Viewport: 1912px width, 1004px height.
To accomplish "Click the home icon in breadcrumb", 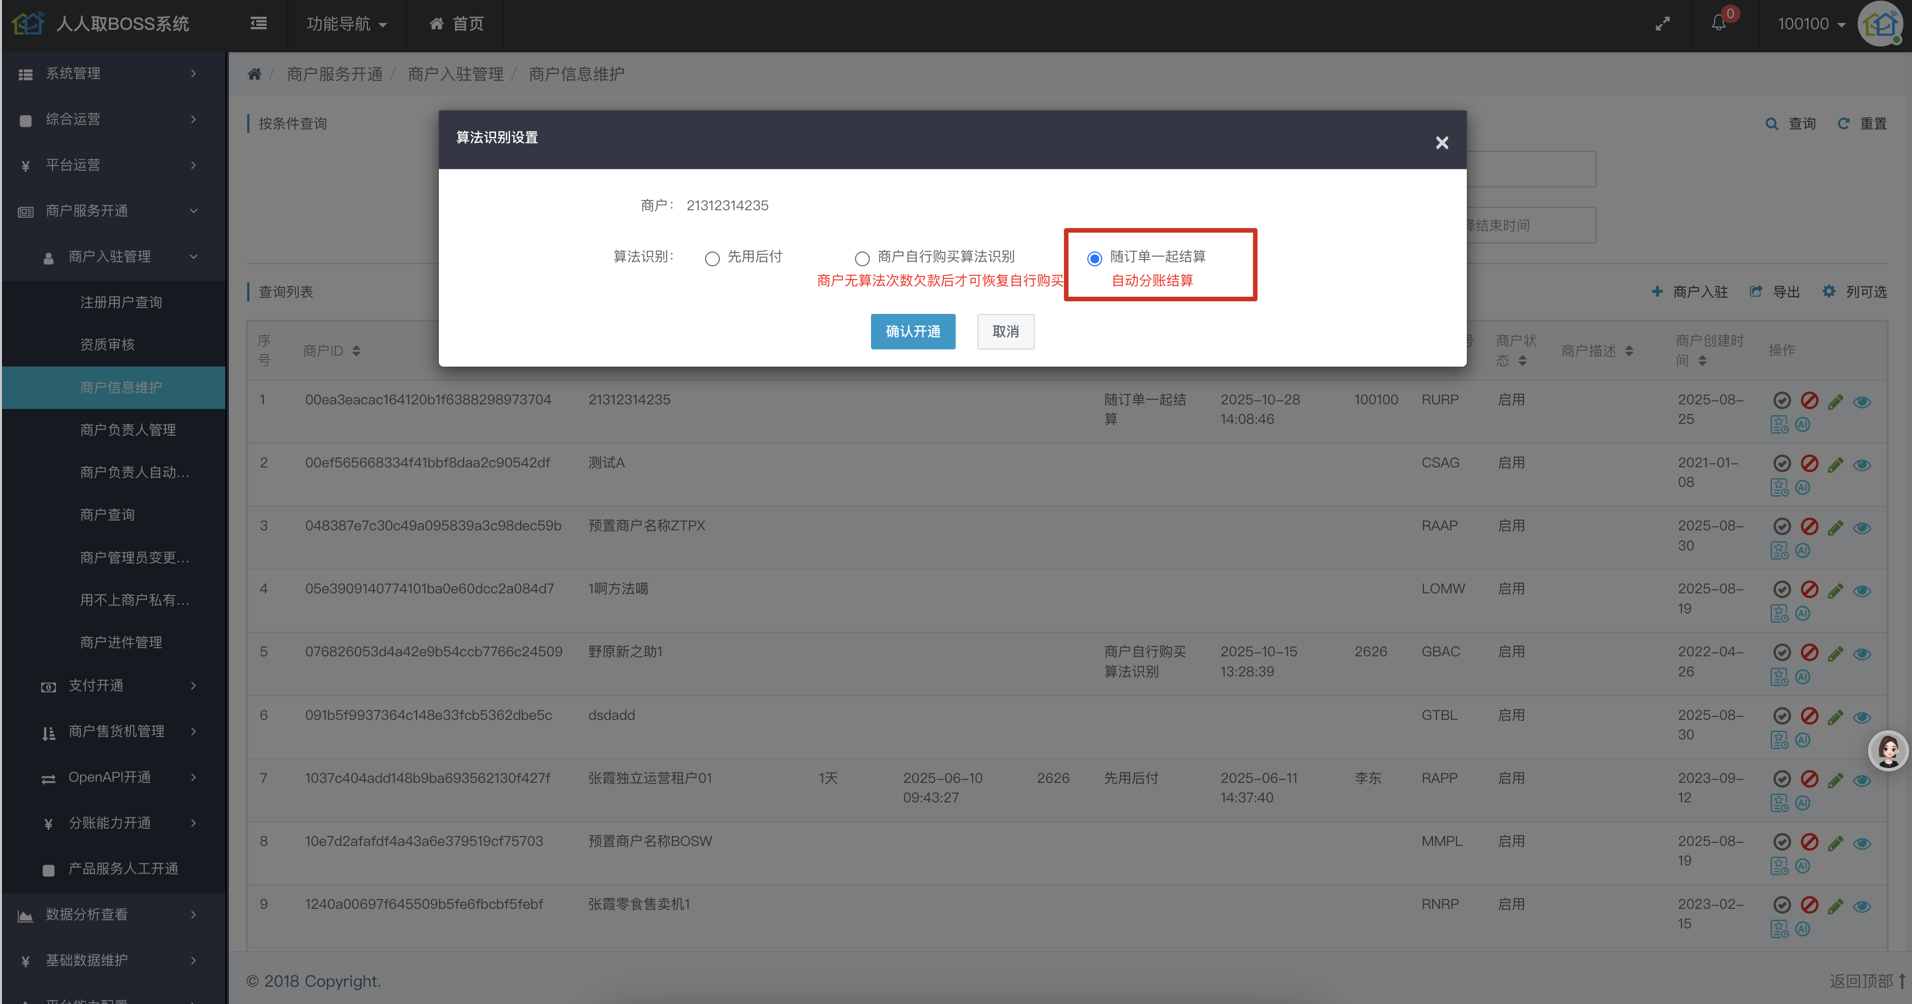I will tap(255, 74).
